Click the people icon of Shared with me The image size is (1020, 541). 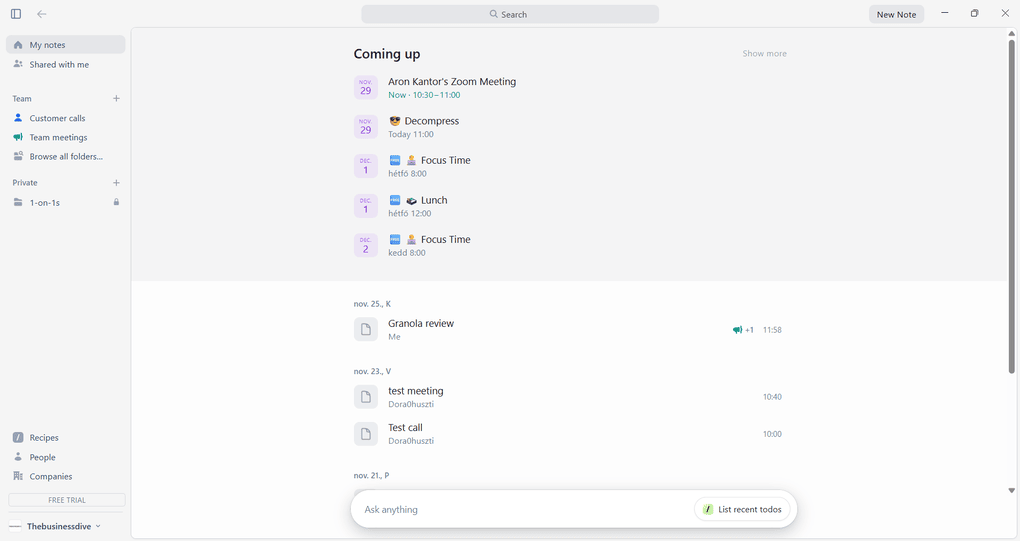[18, 64]
